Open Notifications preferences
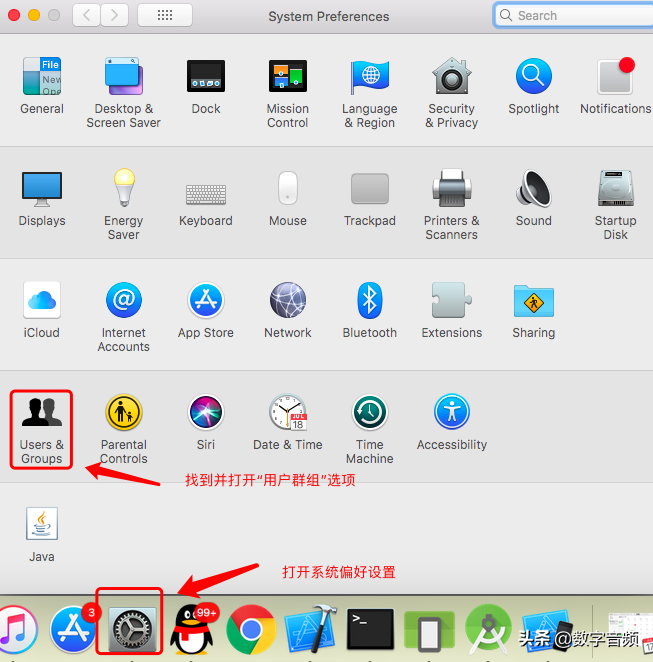The height and width of the screenshot is (662, 653). click(x=615, y=86)
